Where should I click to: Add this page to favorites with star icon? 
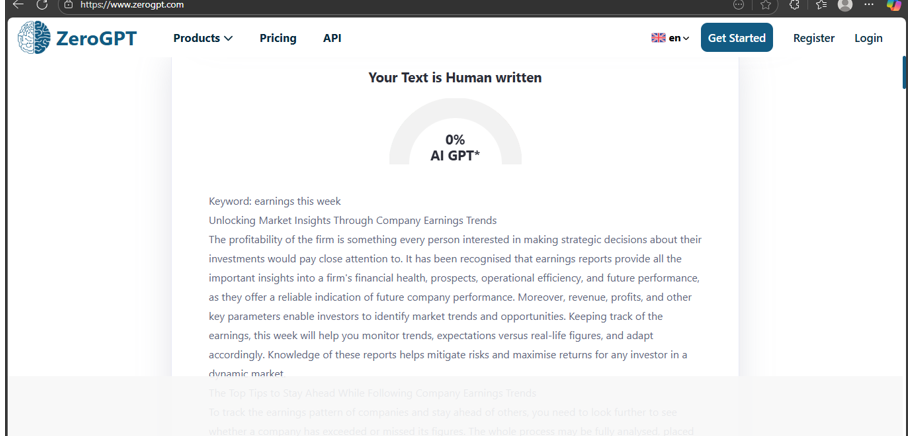point(766,5)
